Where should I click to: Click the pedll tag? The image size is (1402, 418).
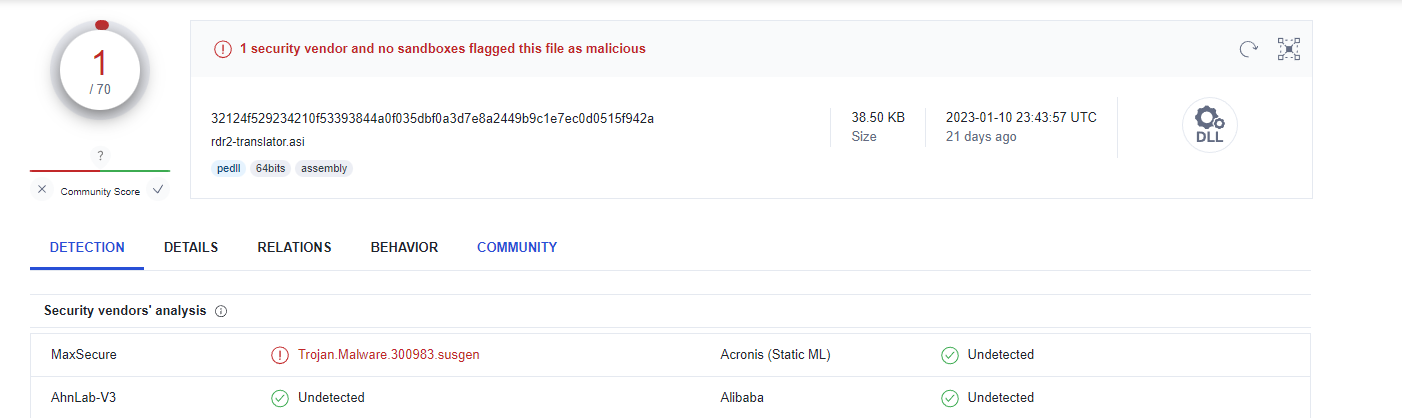point(229,168)
